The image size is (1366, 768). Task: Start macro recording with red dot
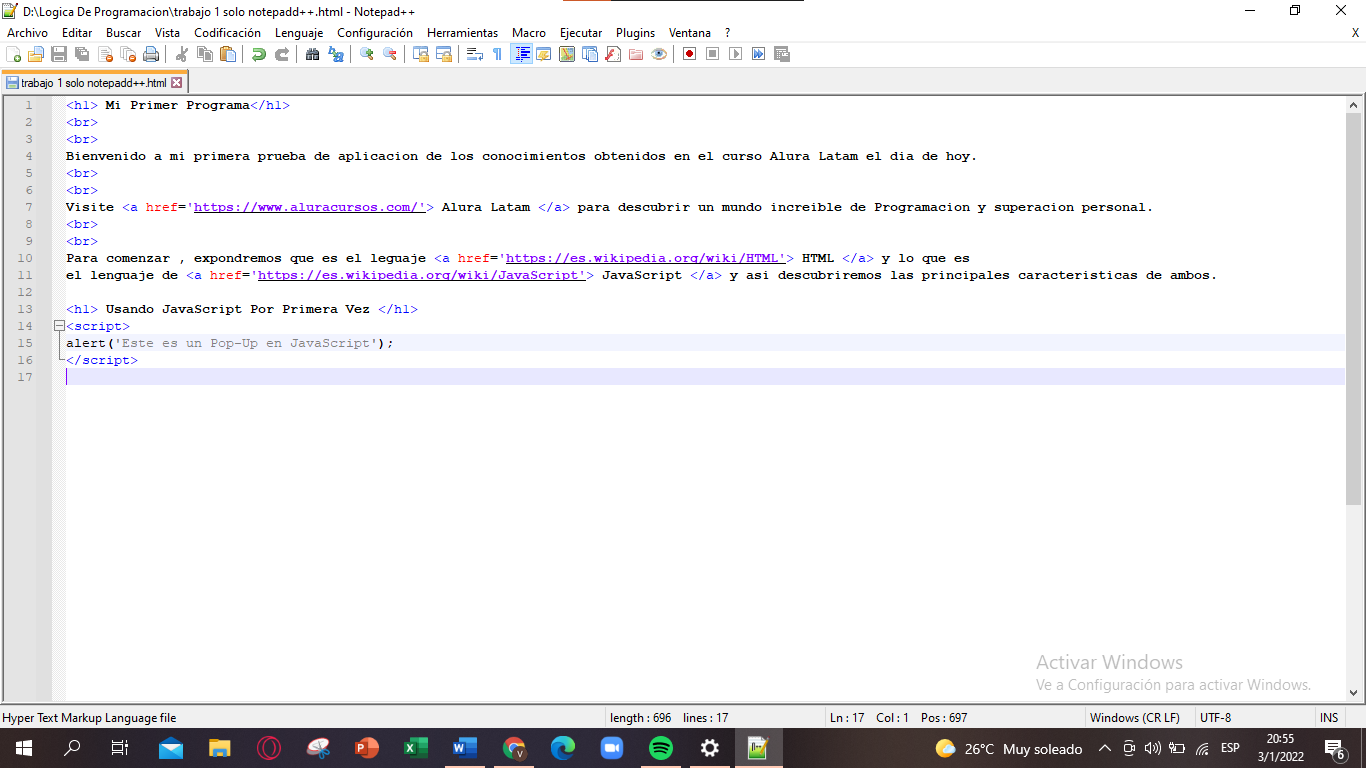coord(690,54)
